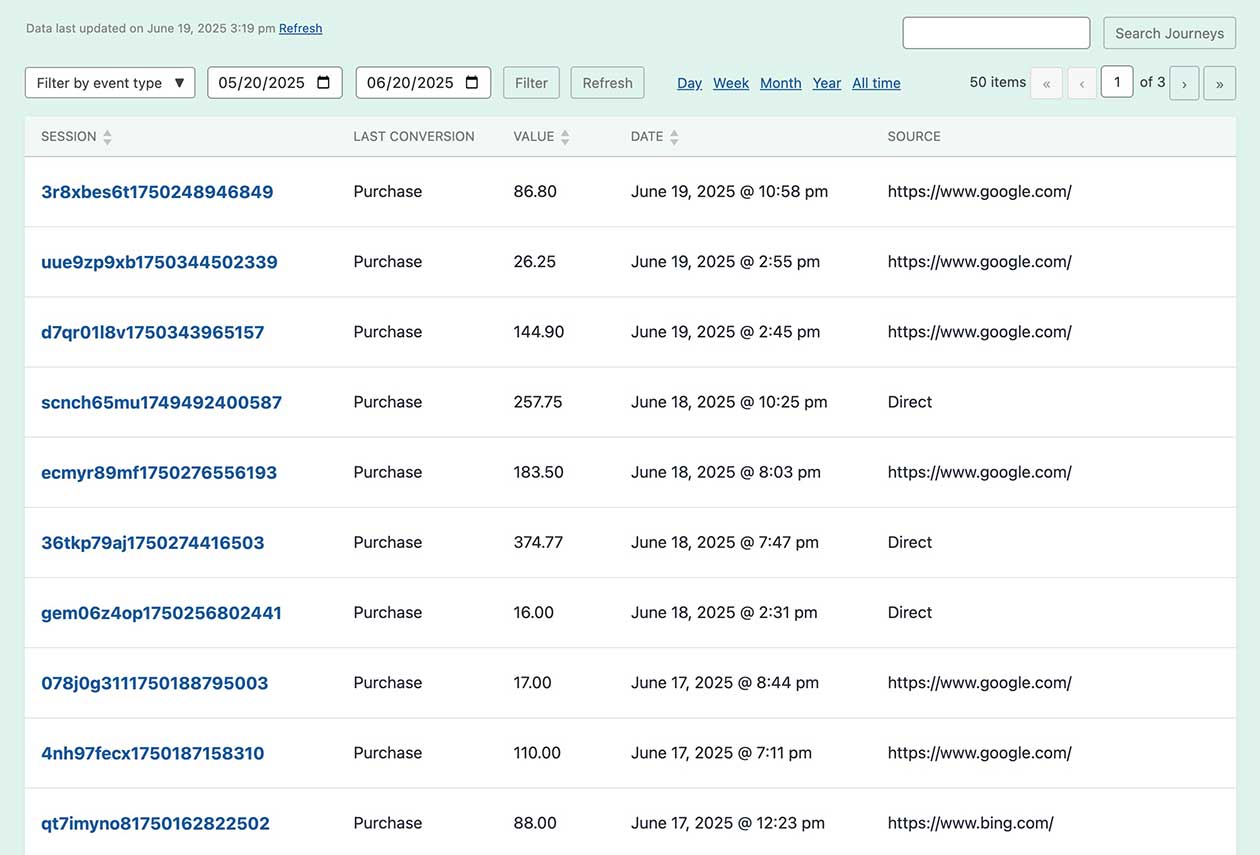Image resolution: width=1260 pixels, height=855 pixels.
Task: Open session 078j0g3111750188795003
Action: [155, 683]
